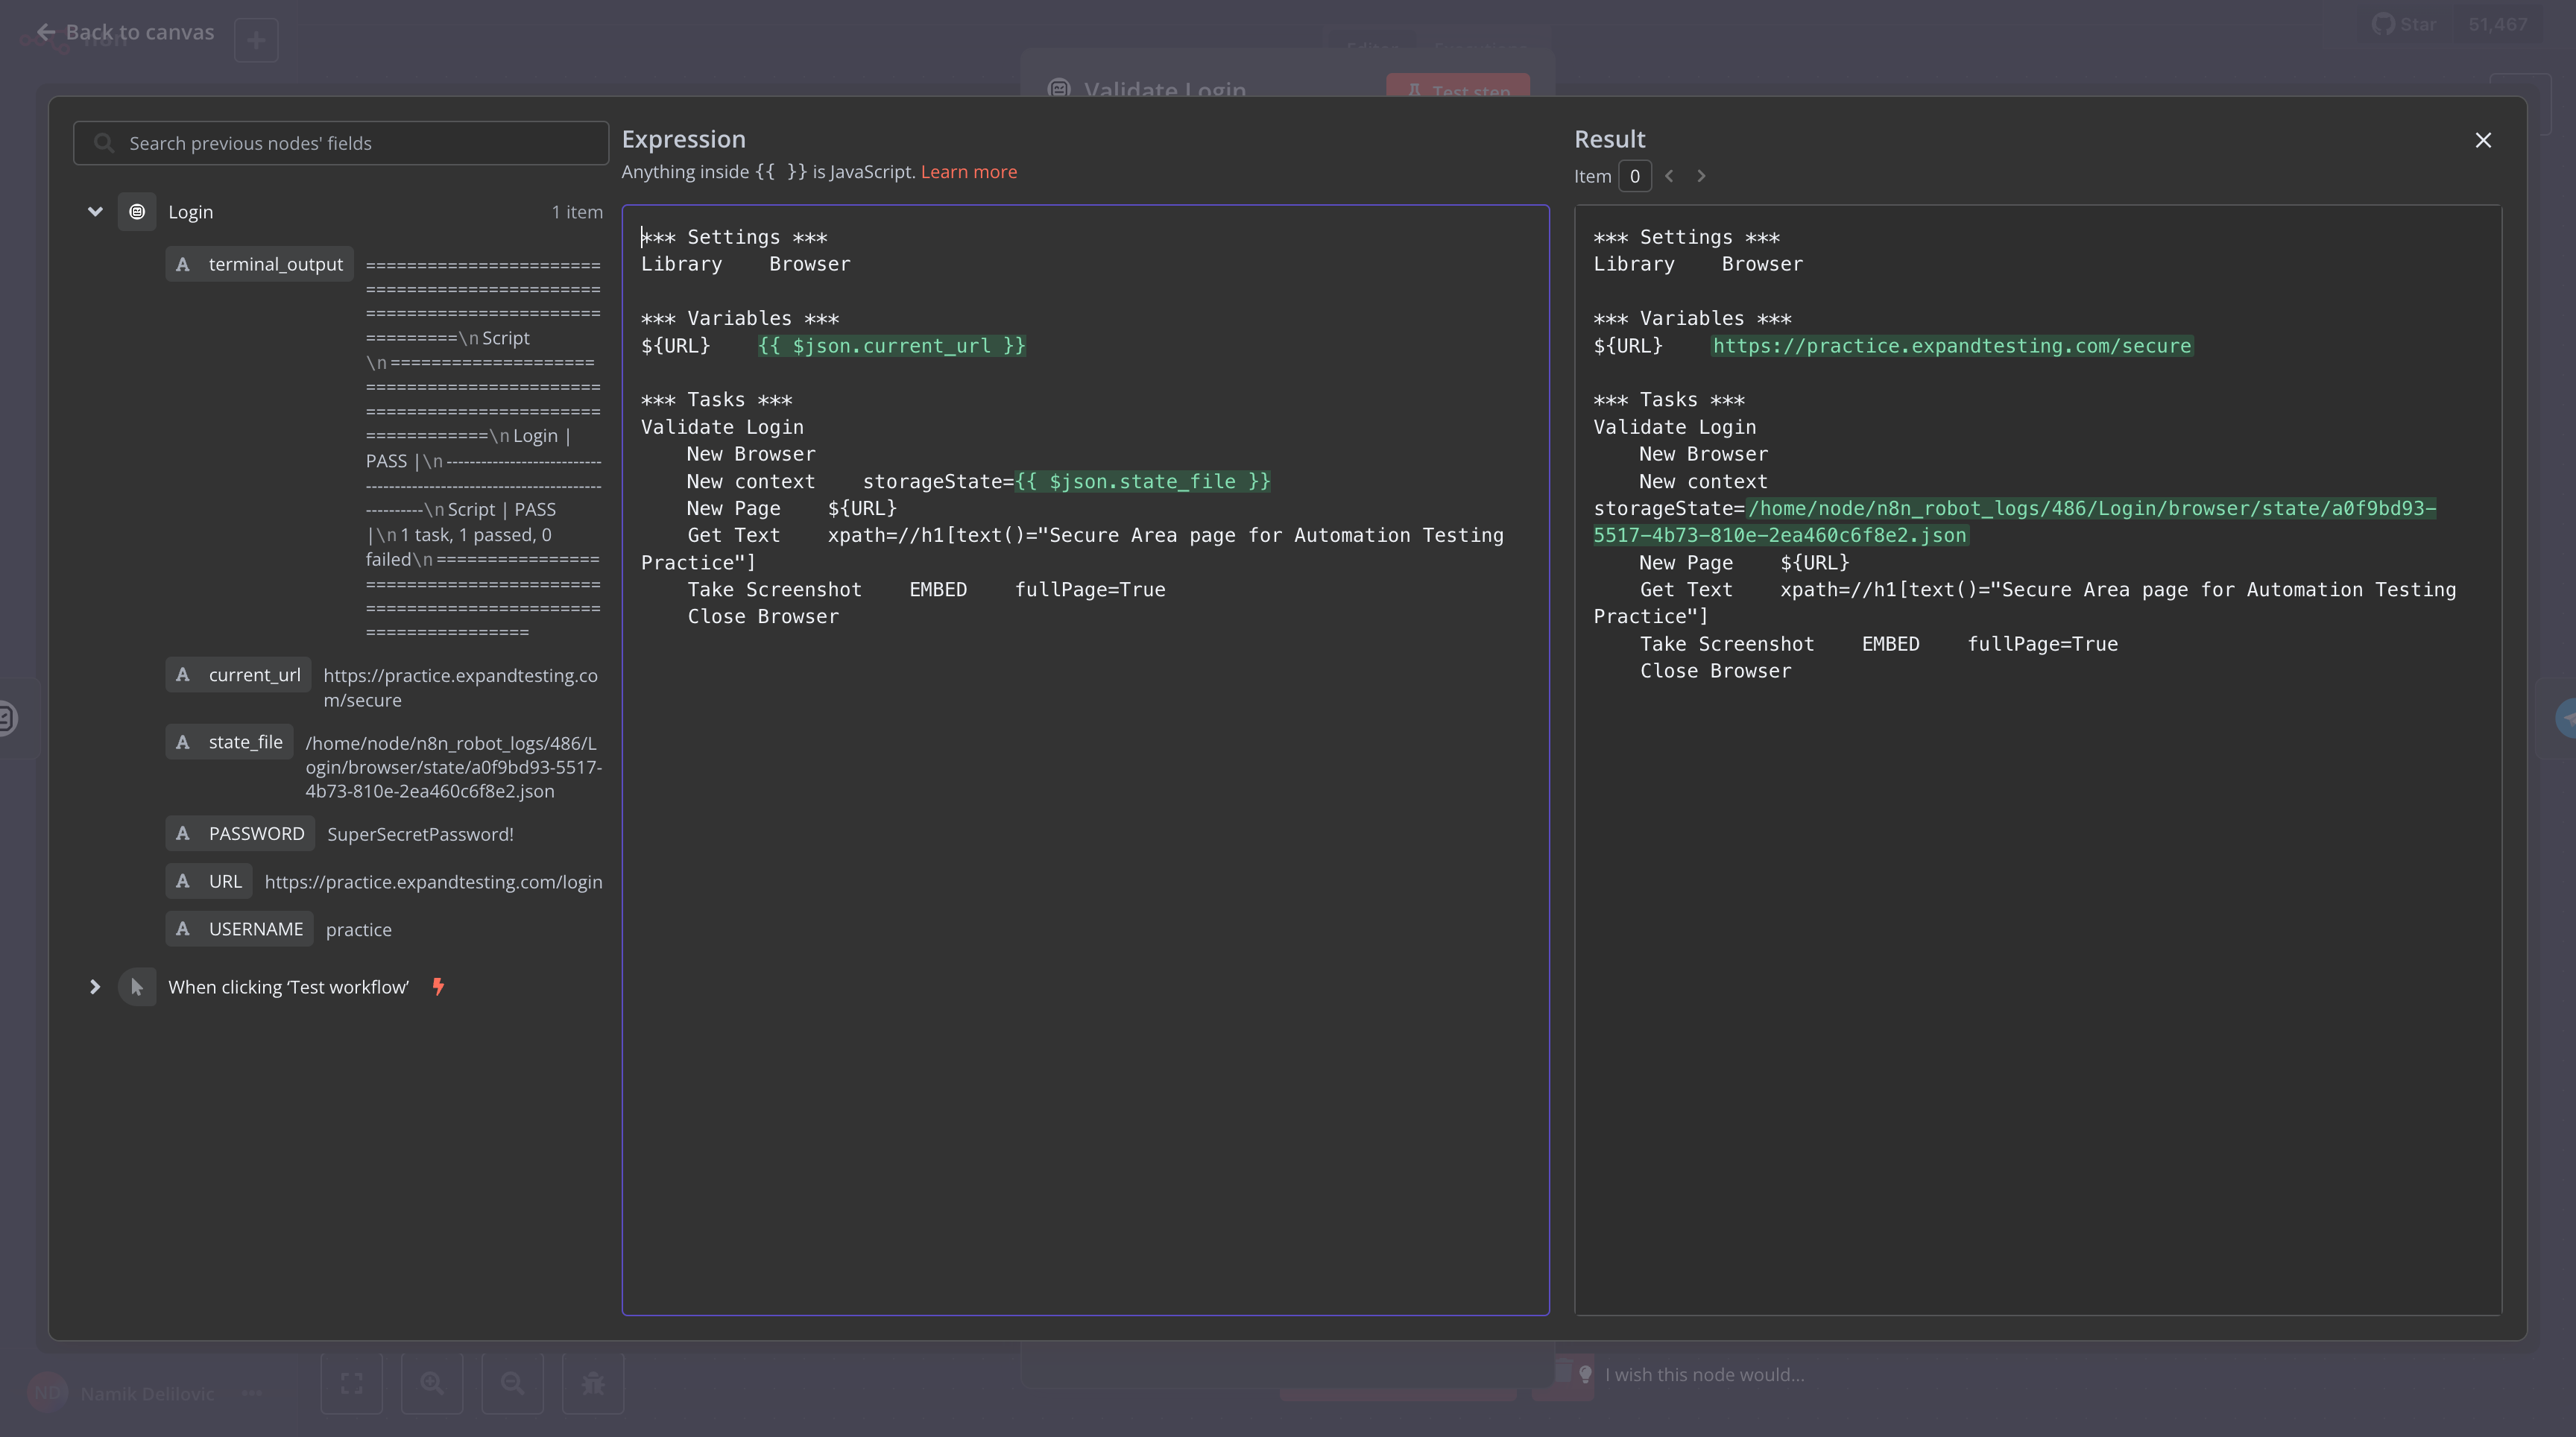
Task: Collapse the Login node tree
Action: point(95,212)
